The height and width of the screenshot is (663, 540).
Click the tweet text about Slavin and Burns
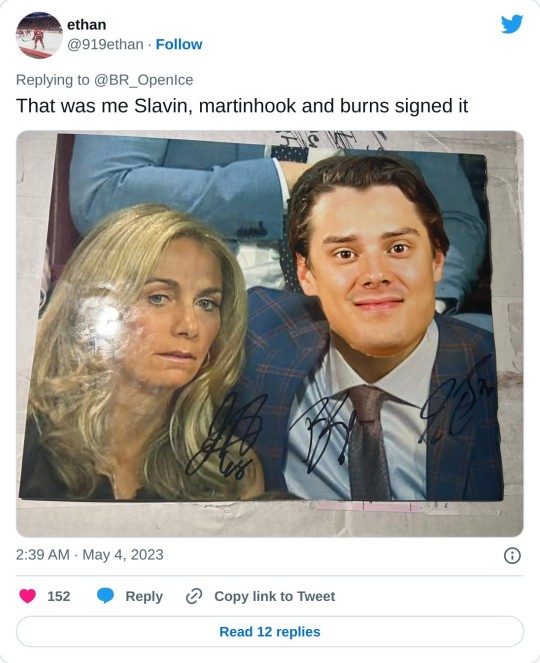[x=242, y=106]
